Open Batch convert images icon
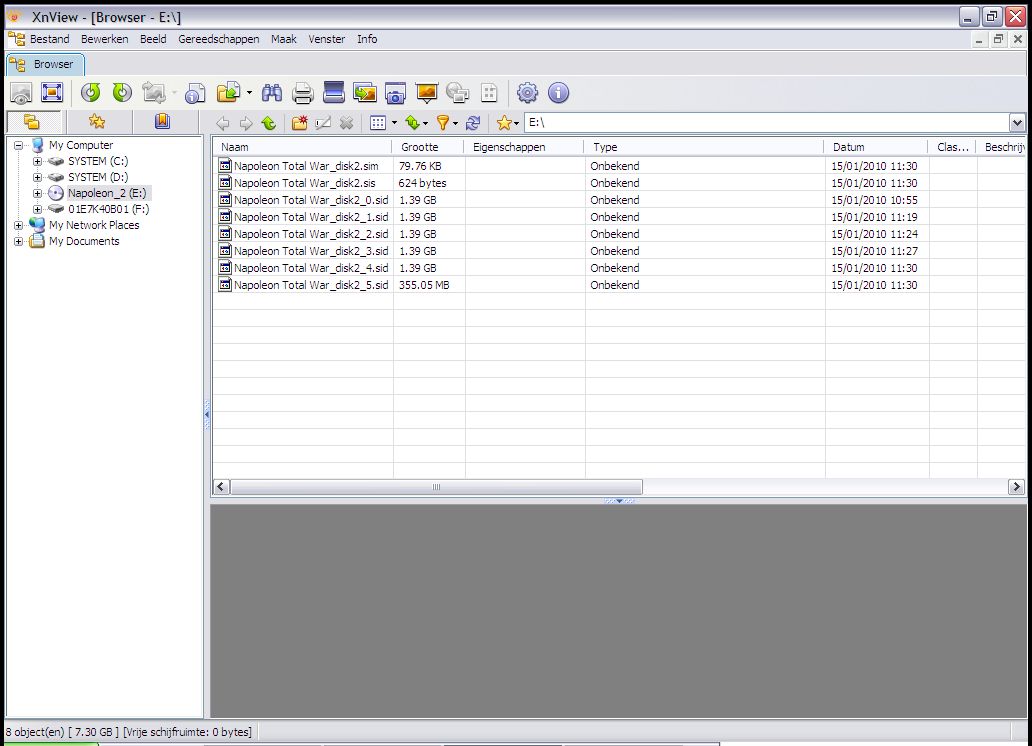Viewport: 1032px width, 746px height. pos(365,93)
